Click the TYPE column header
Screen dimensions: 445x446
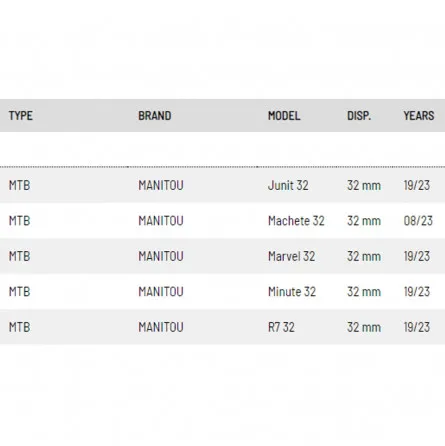click(21, 116)
